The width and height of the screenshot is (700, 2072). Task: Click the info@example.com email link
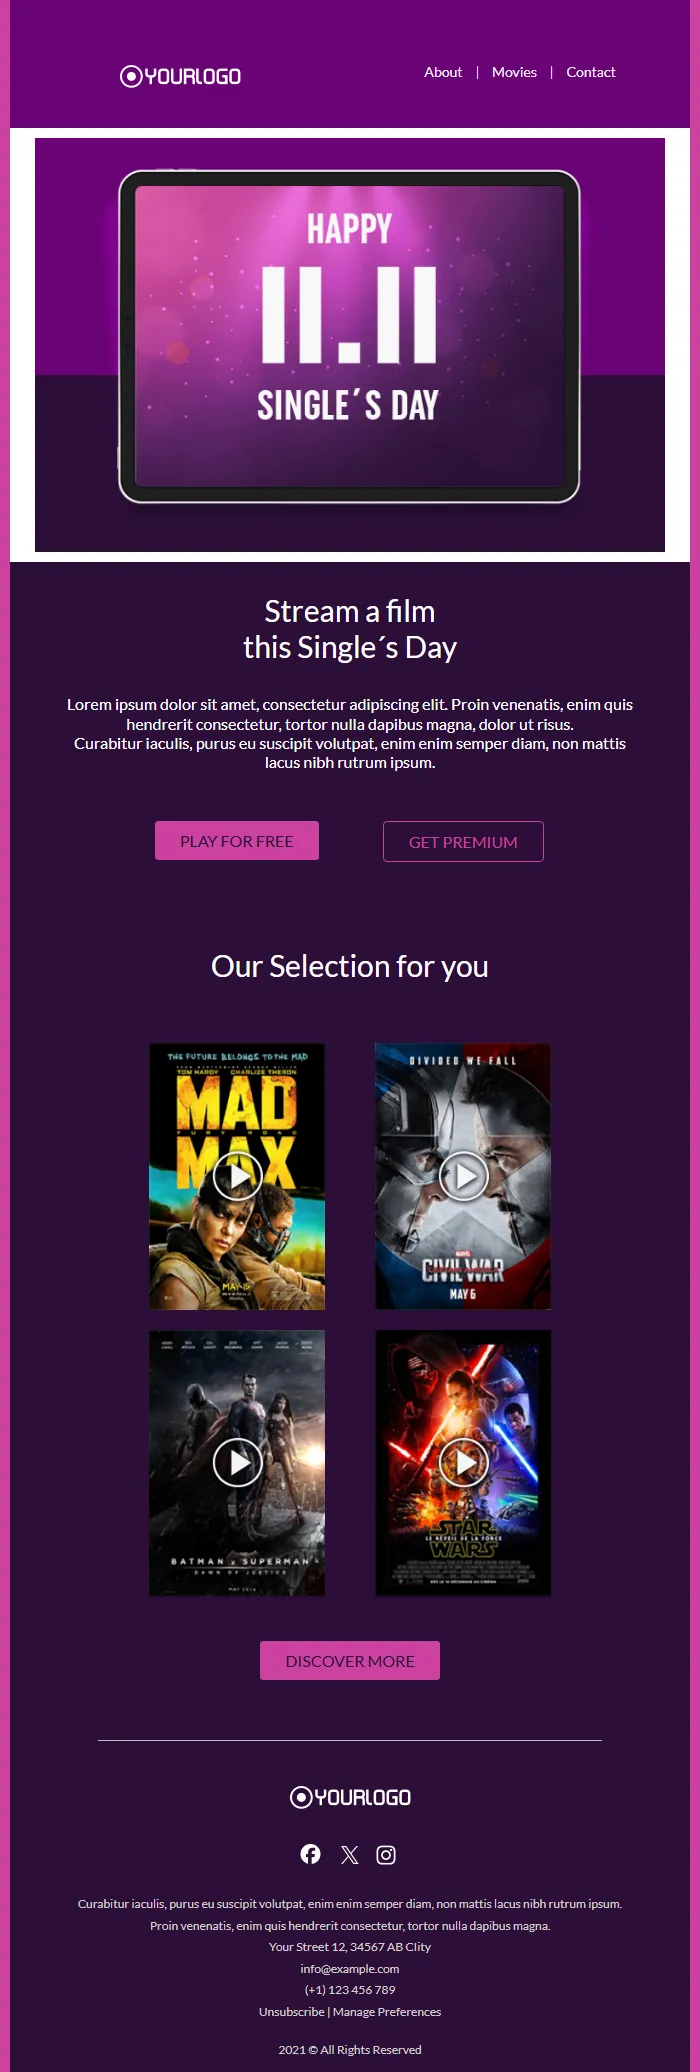point(350,1969)
